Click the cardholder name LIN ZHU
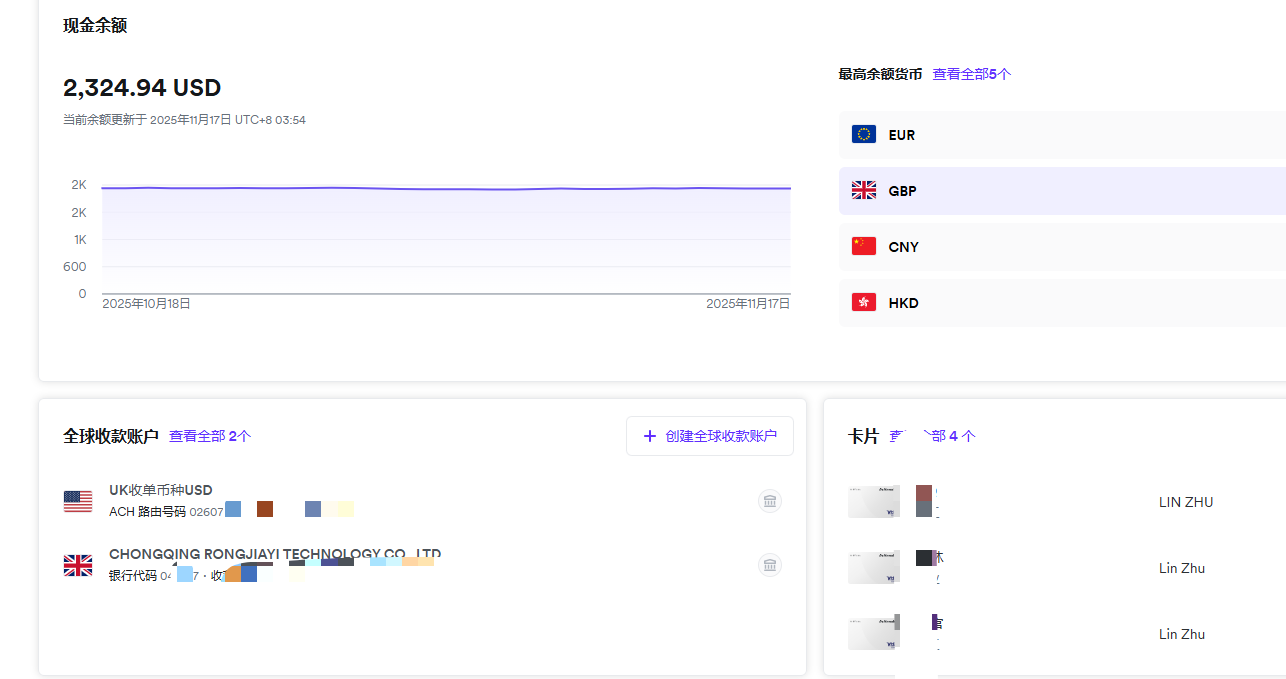This screenshot has height=679, width=1286. point(1185,501)
